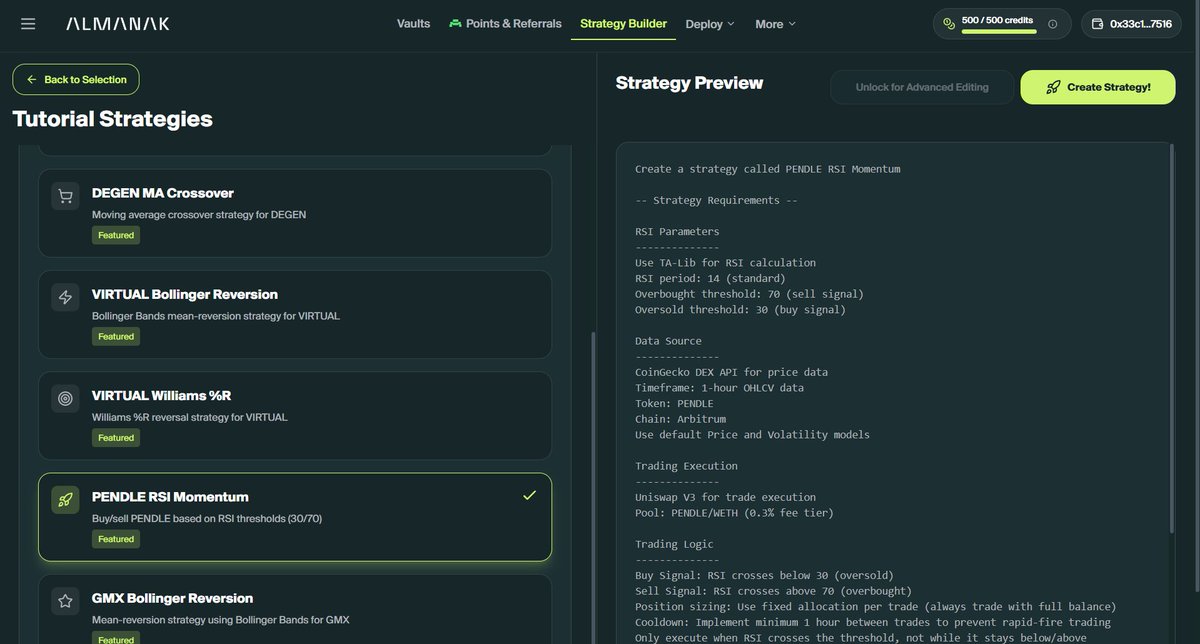Click the back arrow icon
Image resolution: width=1200 pixels, height=644 pixels.
tap(32, 79)
